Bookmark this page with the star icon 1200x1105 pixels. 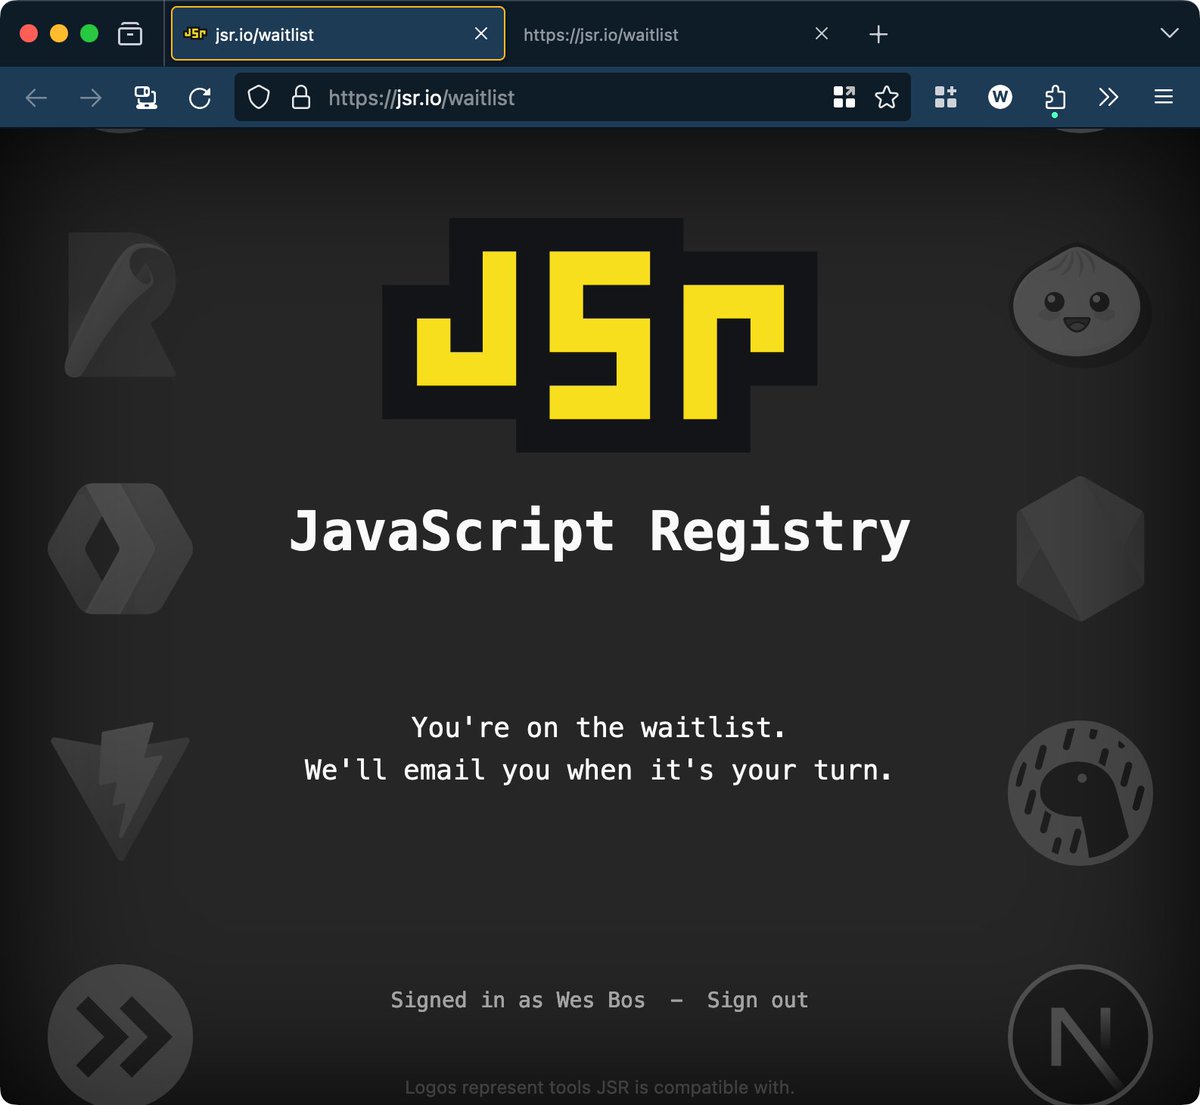coord(887,97)
